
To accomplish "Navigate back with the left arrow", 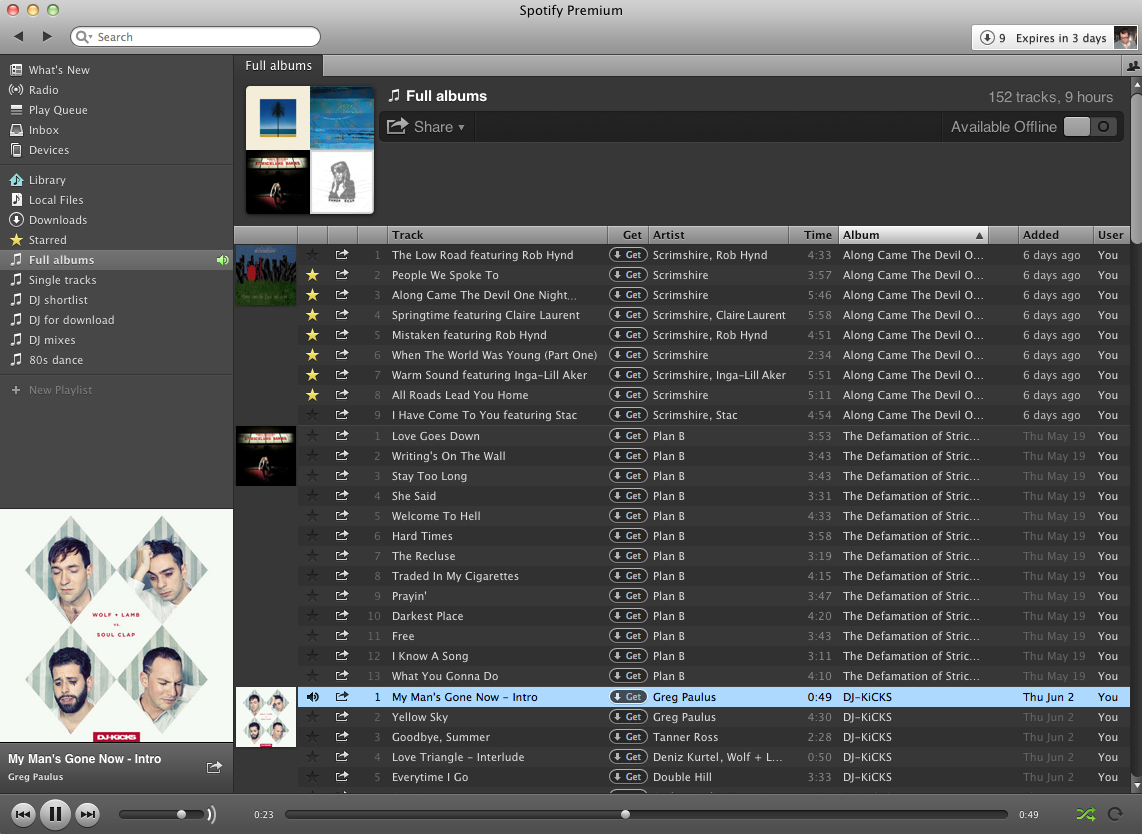I will [x=19, y=37].
